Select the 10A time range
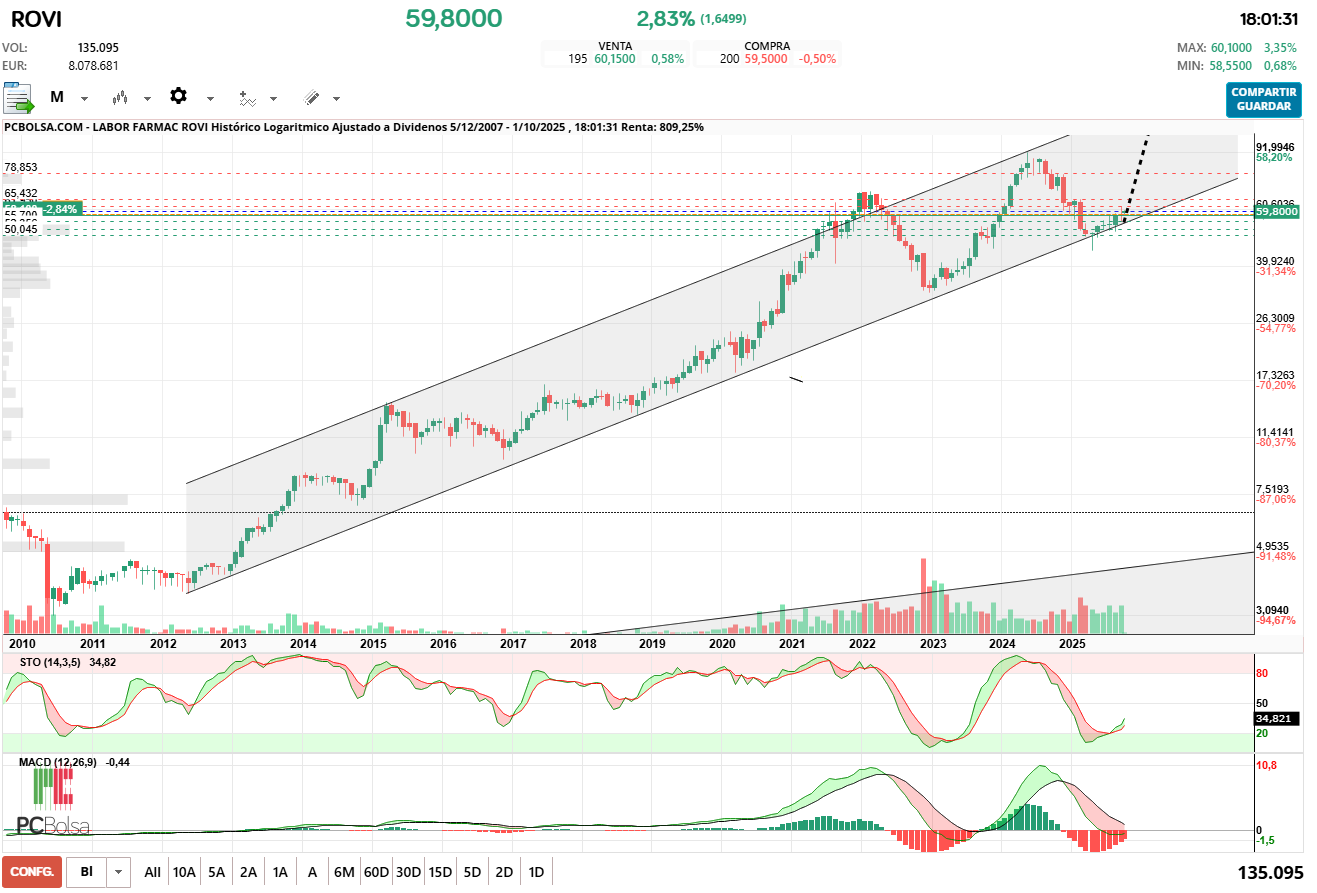 click(184, 872)
